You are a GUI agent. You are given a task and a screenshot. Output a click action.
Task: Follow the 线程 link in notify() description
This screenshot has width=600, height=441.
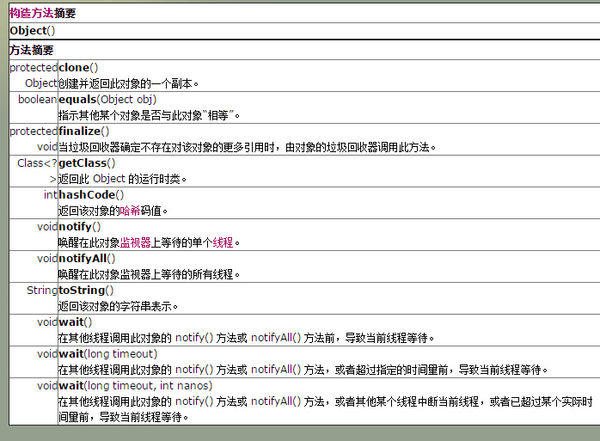[223, 242]
